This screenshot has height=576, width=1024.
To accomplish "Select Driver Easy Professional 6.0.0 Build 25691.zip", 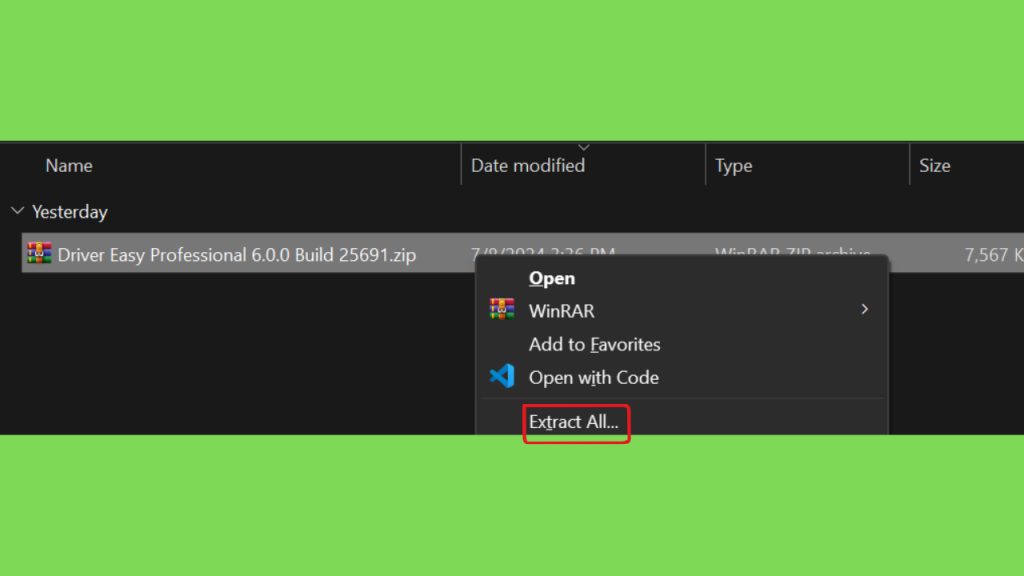I will 236,255.
